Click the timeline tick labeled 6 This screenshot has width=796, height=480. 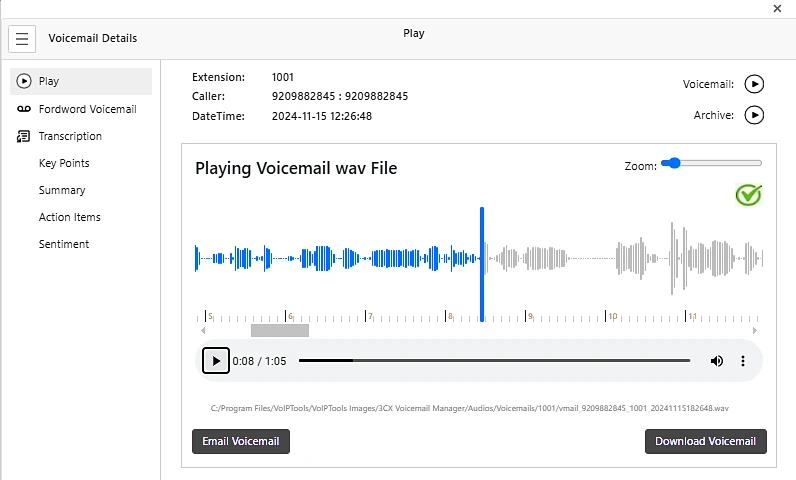(289, 316)
